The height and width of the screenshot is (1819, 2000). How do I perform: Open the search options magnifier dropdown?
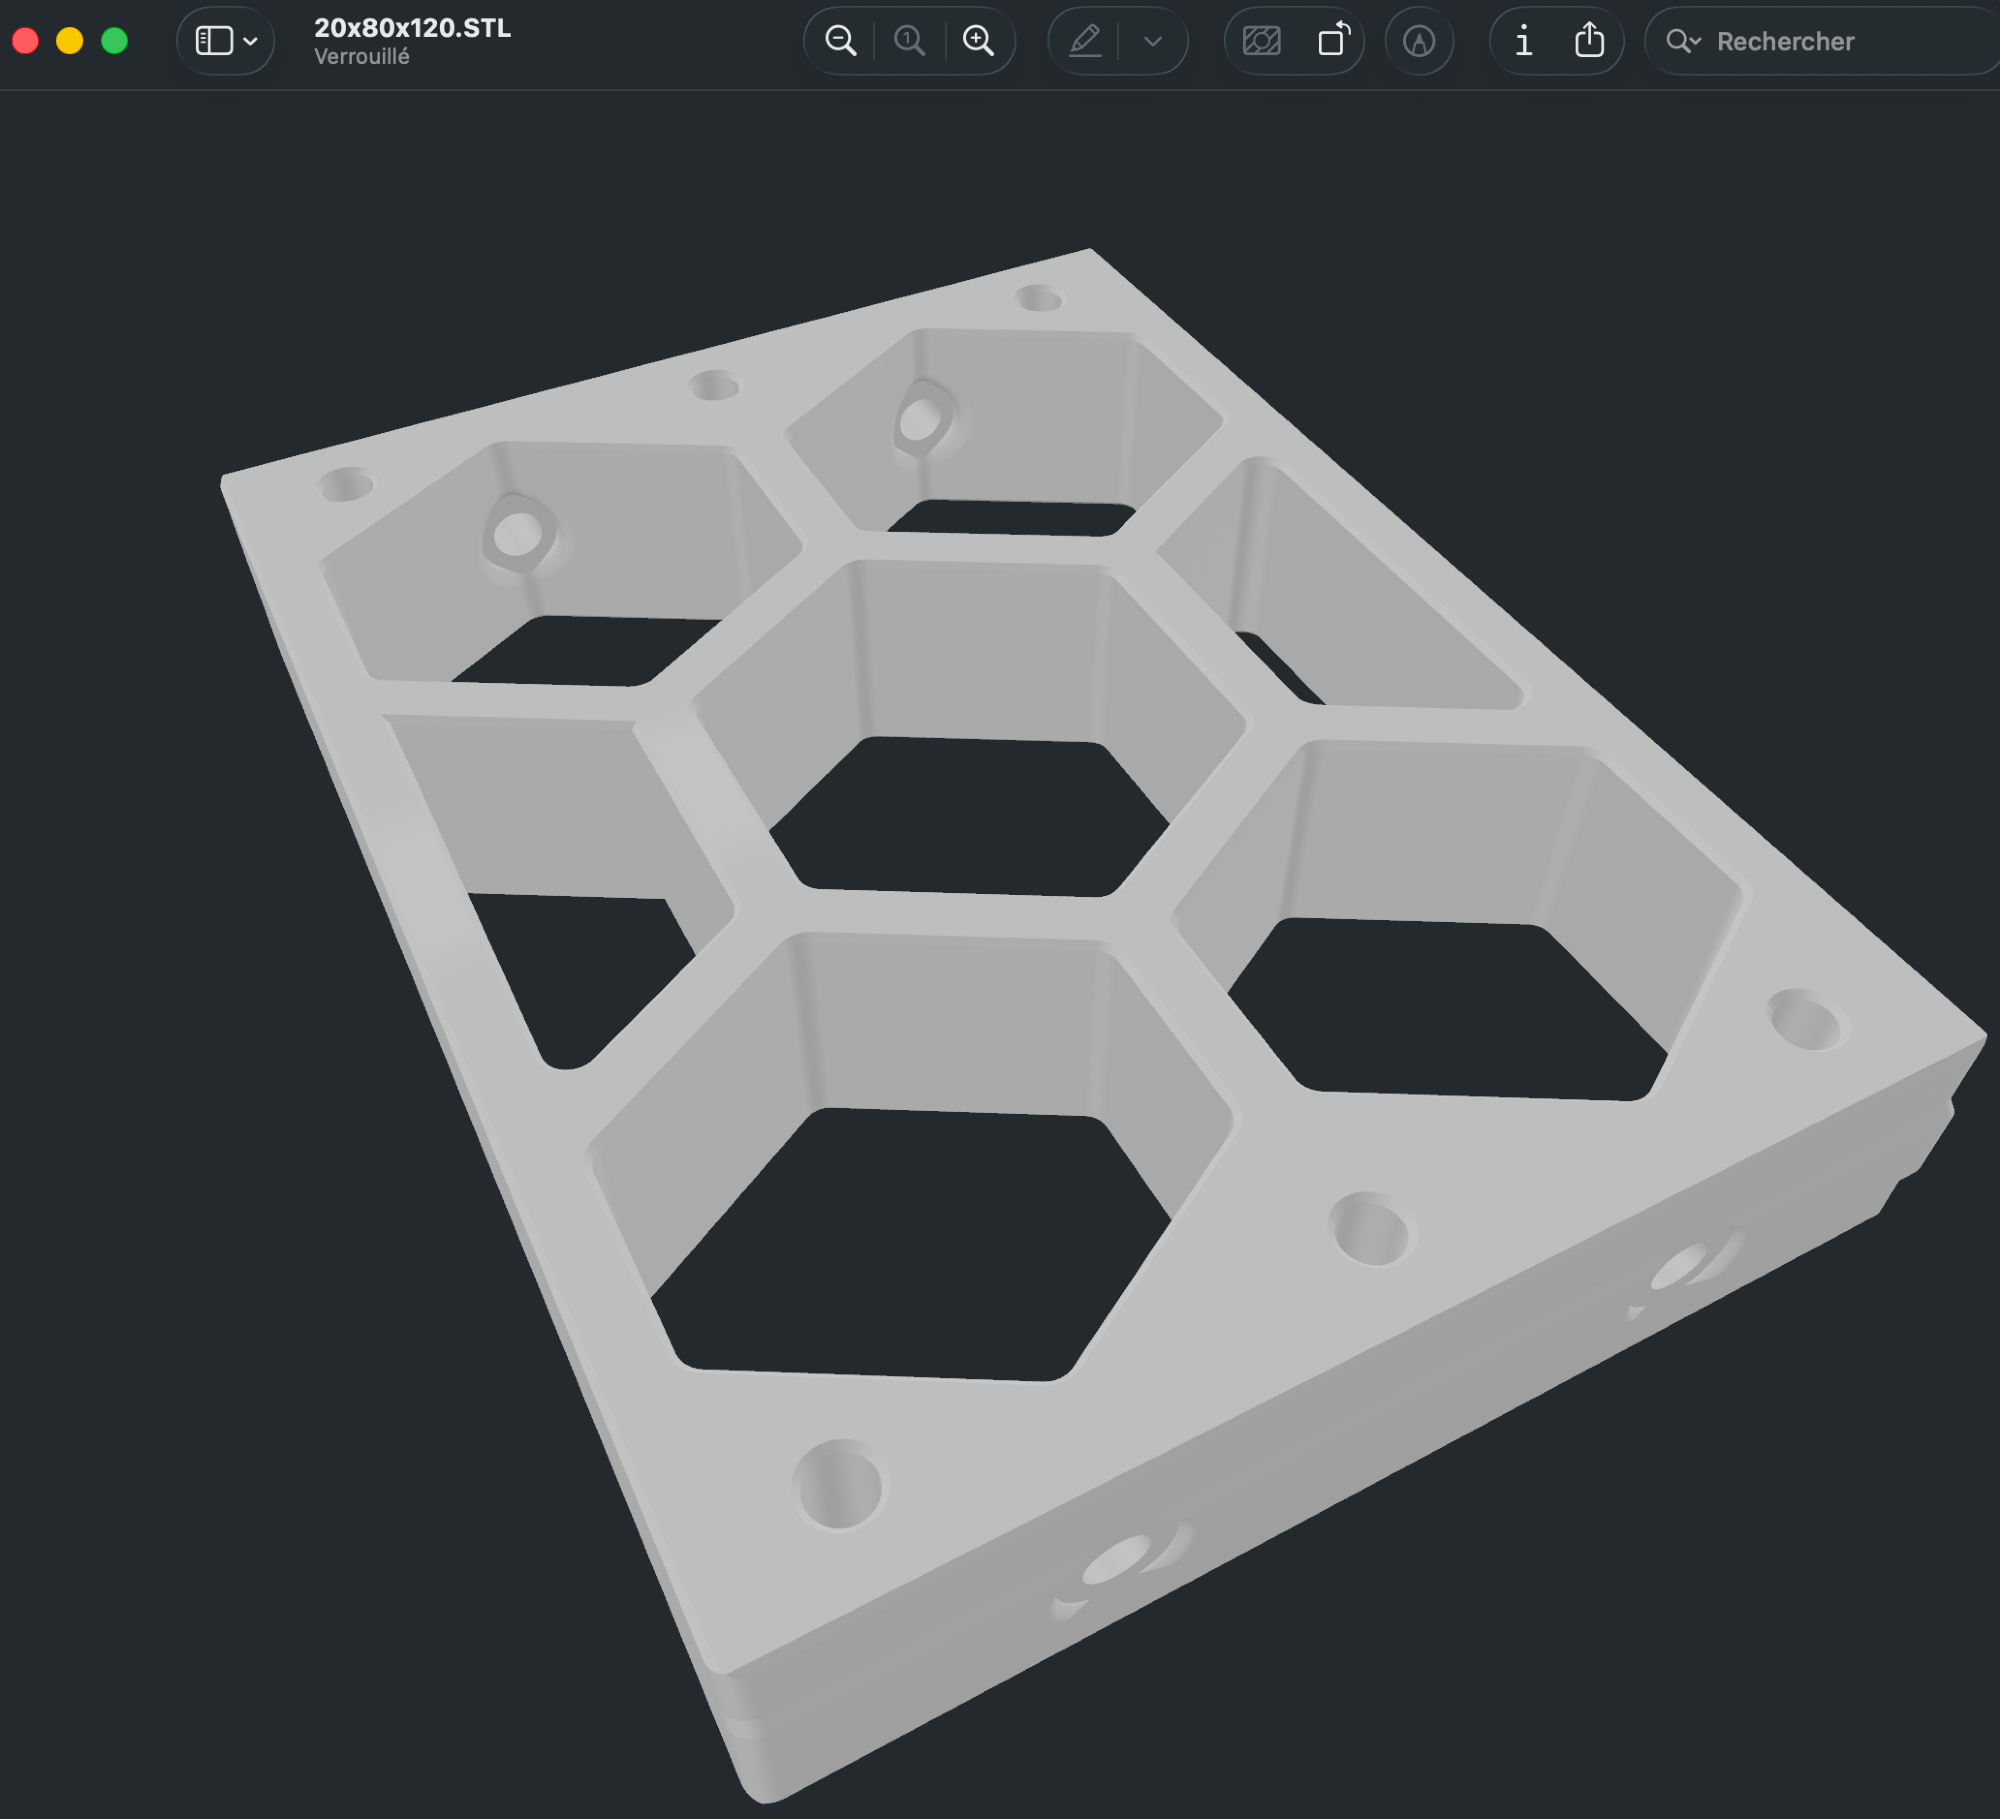[1683, 41]
